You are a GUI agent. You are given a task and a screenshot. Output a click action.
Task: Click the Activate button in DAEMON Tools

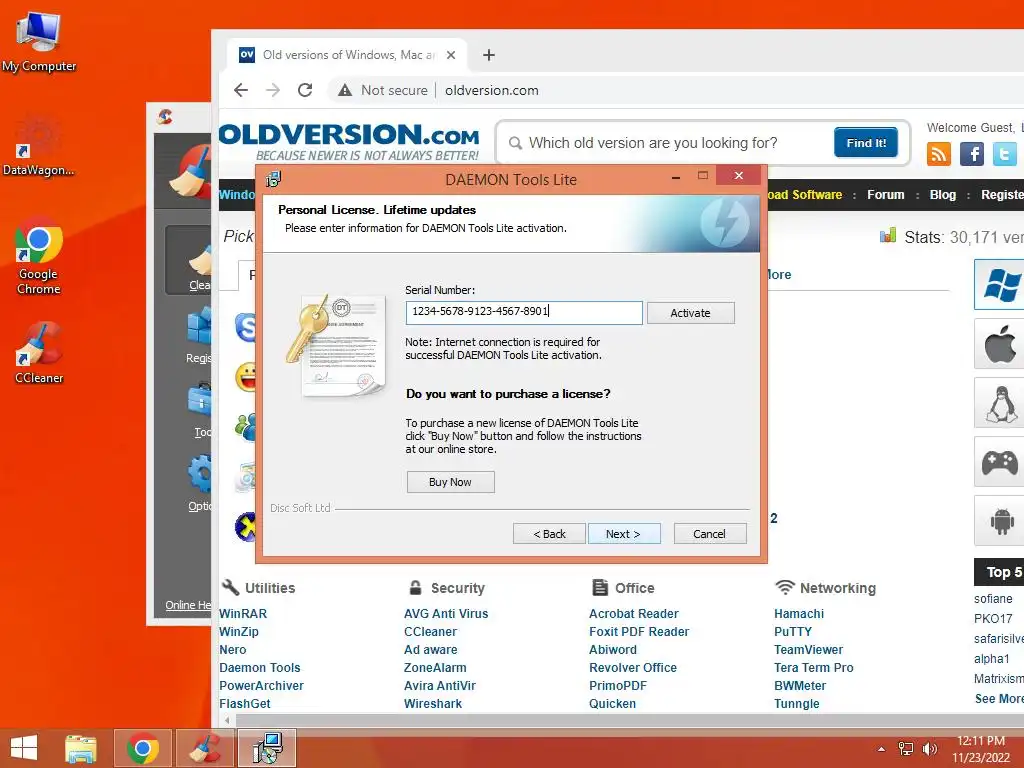690,313
